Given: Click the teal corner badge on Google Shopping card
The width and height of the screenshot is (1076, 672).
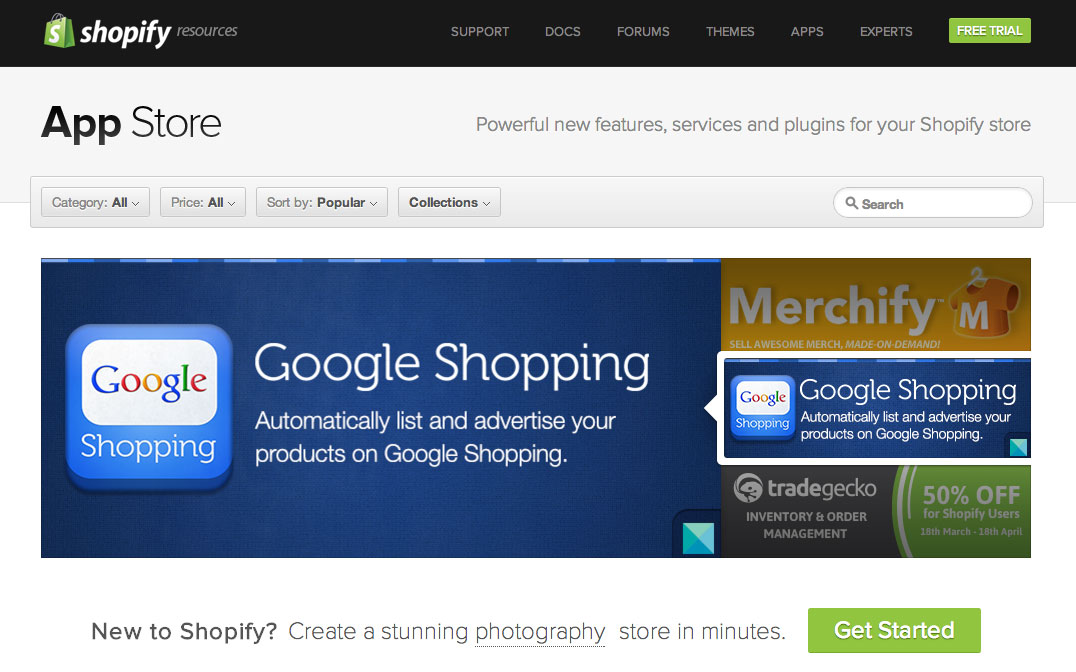Looking at the screenshot, I should pyautogui.click(x=1018, y=448).
